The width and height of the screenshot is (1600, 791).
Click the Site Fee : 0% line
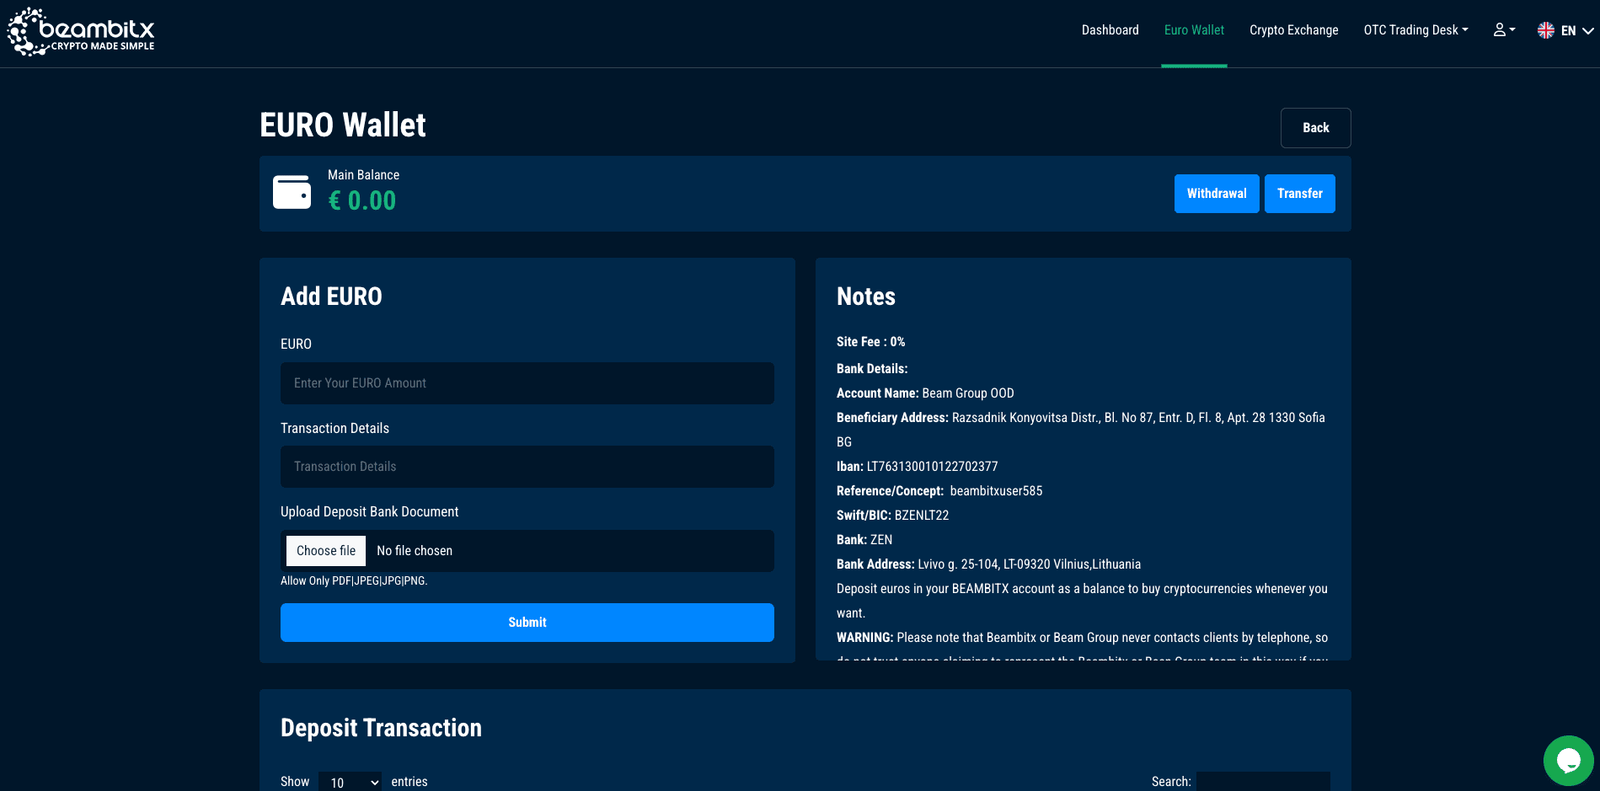(871, 342)
